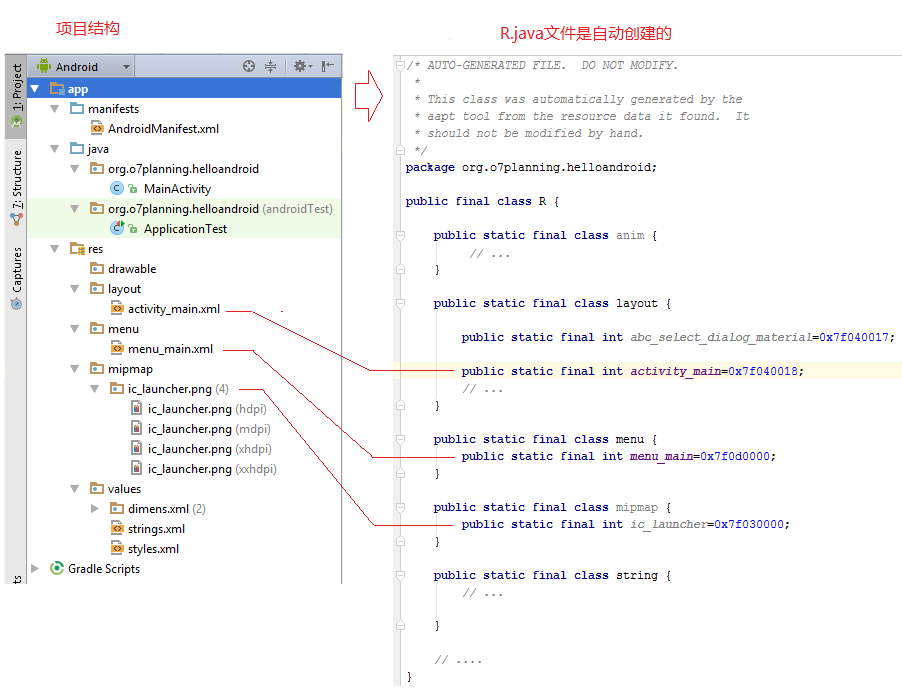Click the collapse all icon in project toolbar
The image size is (902, 691).
tap(270, 67)
